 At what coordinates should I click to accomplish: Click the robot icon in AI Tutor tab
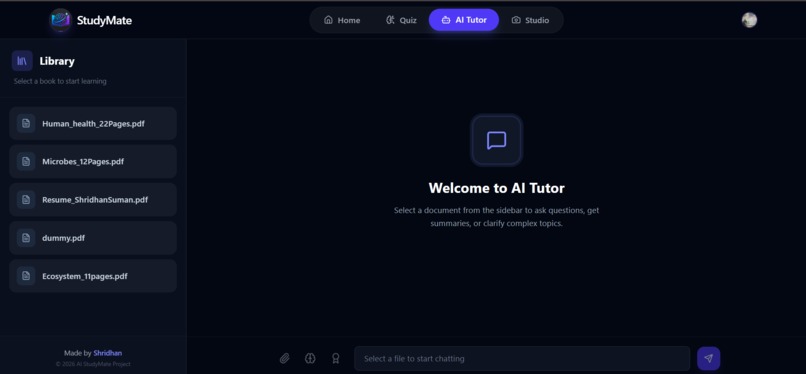[x=446, y=20]
